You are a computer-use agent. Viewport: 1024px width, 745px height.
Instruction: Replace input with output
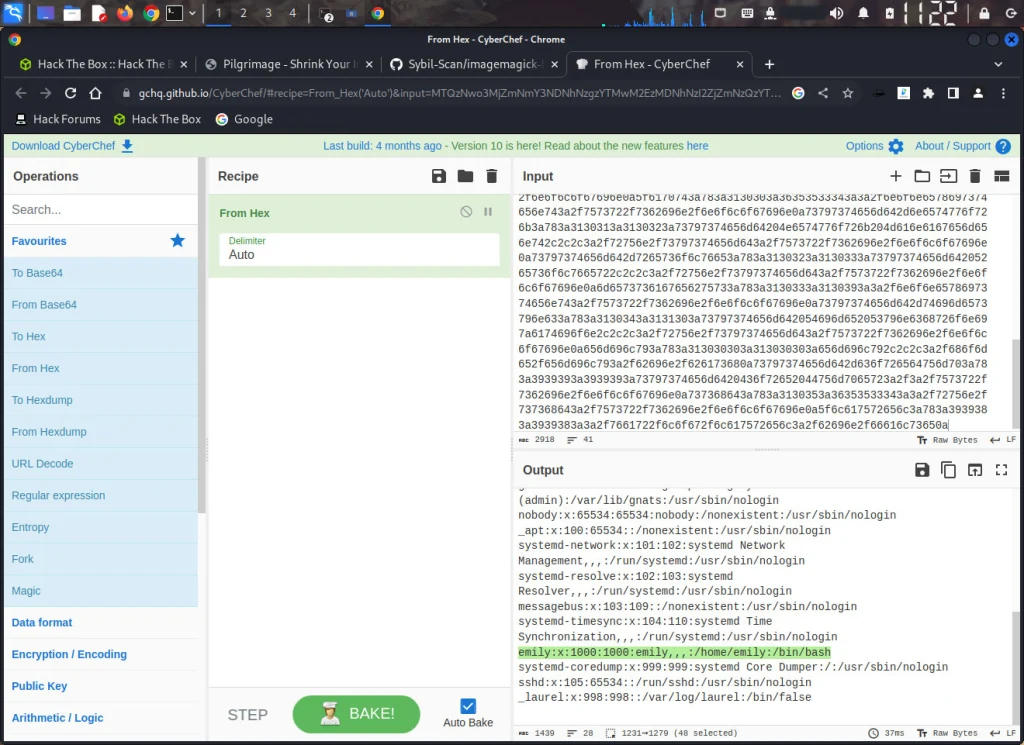[x=975, y=470]
